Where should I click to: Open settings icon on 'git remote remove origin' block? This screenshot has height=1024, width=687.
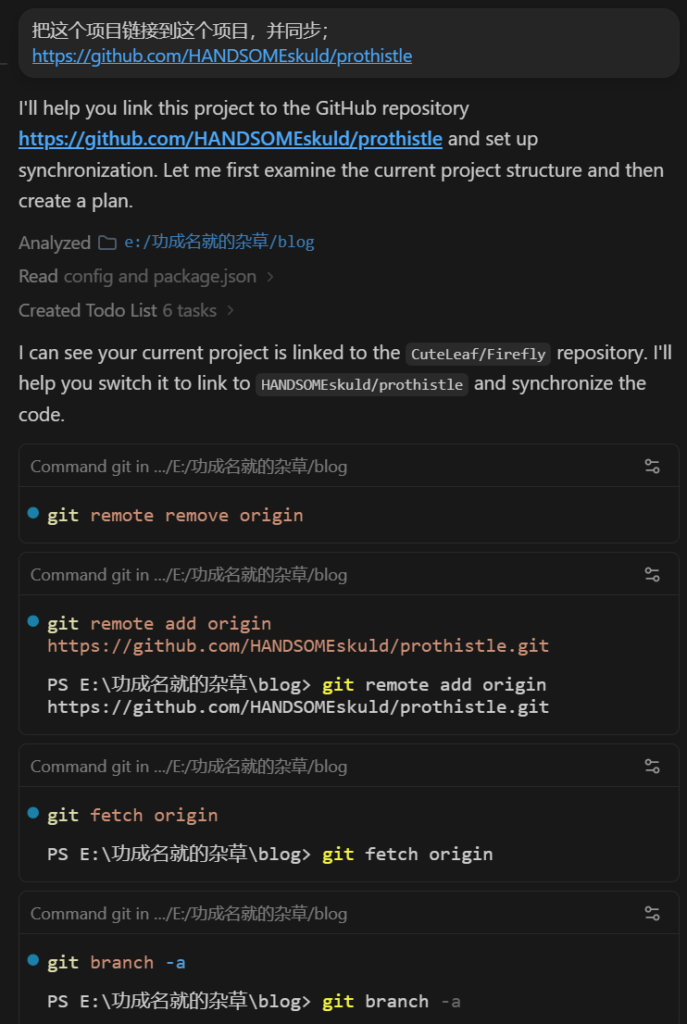coord(652,466)
